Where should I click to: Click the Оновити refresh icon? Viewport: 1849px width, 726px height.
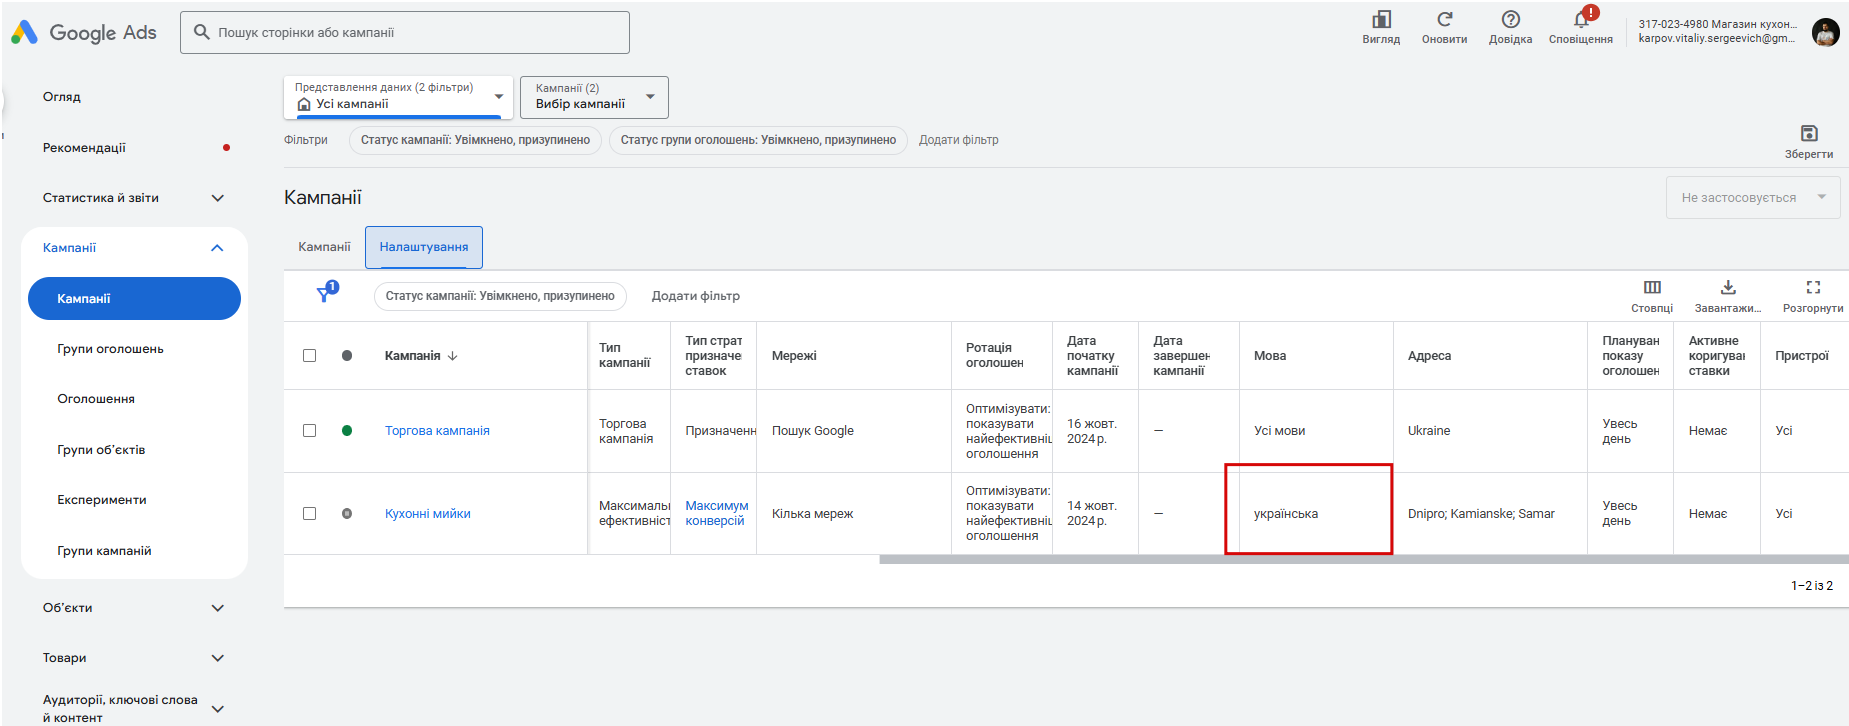tap(1444, 20)
